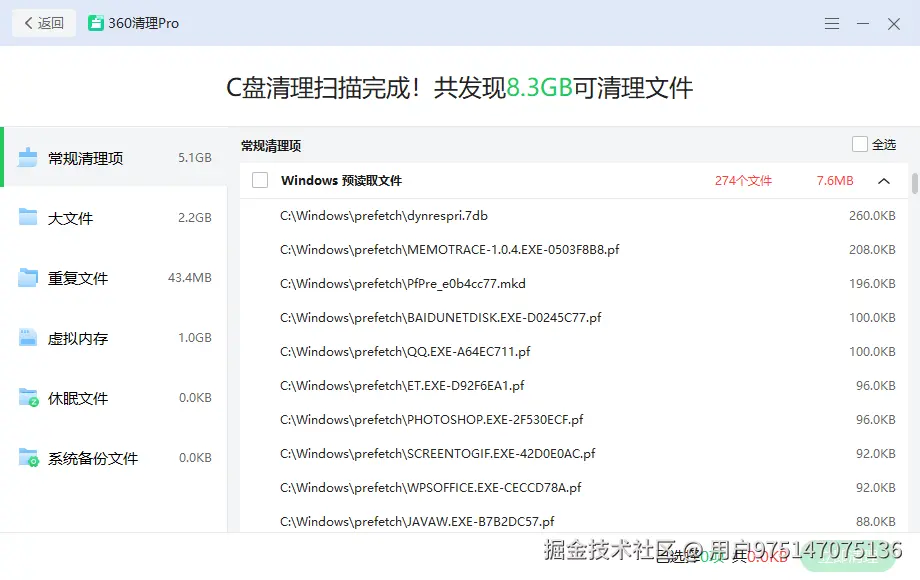Click the folder icon beside 常规清理项
This screenshot has width=920, height=580.
coord(28,157)
